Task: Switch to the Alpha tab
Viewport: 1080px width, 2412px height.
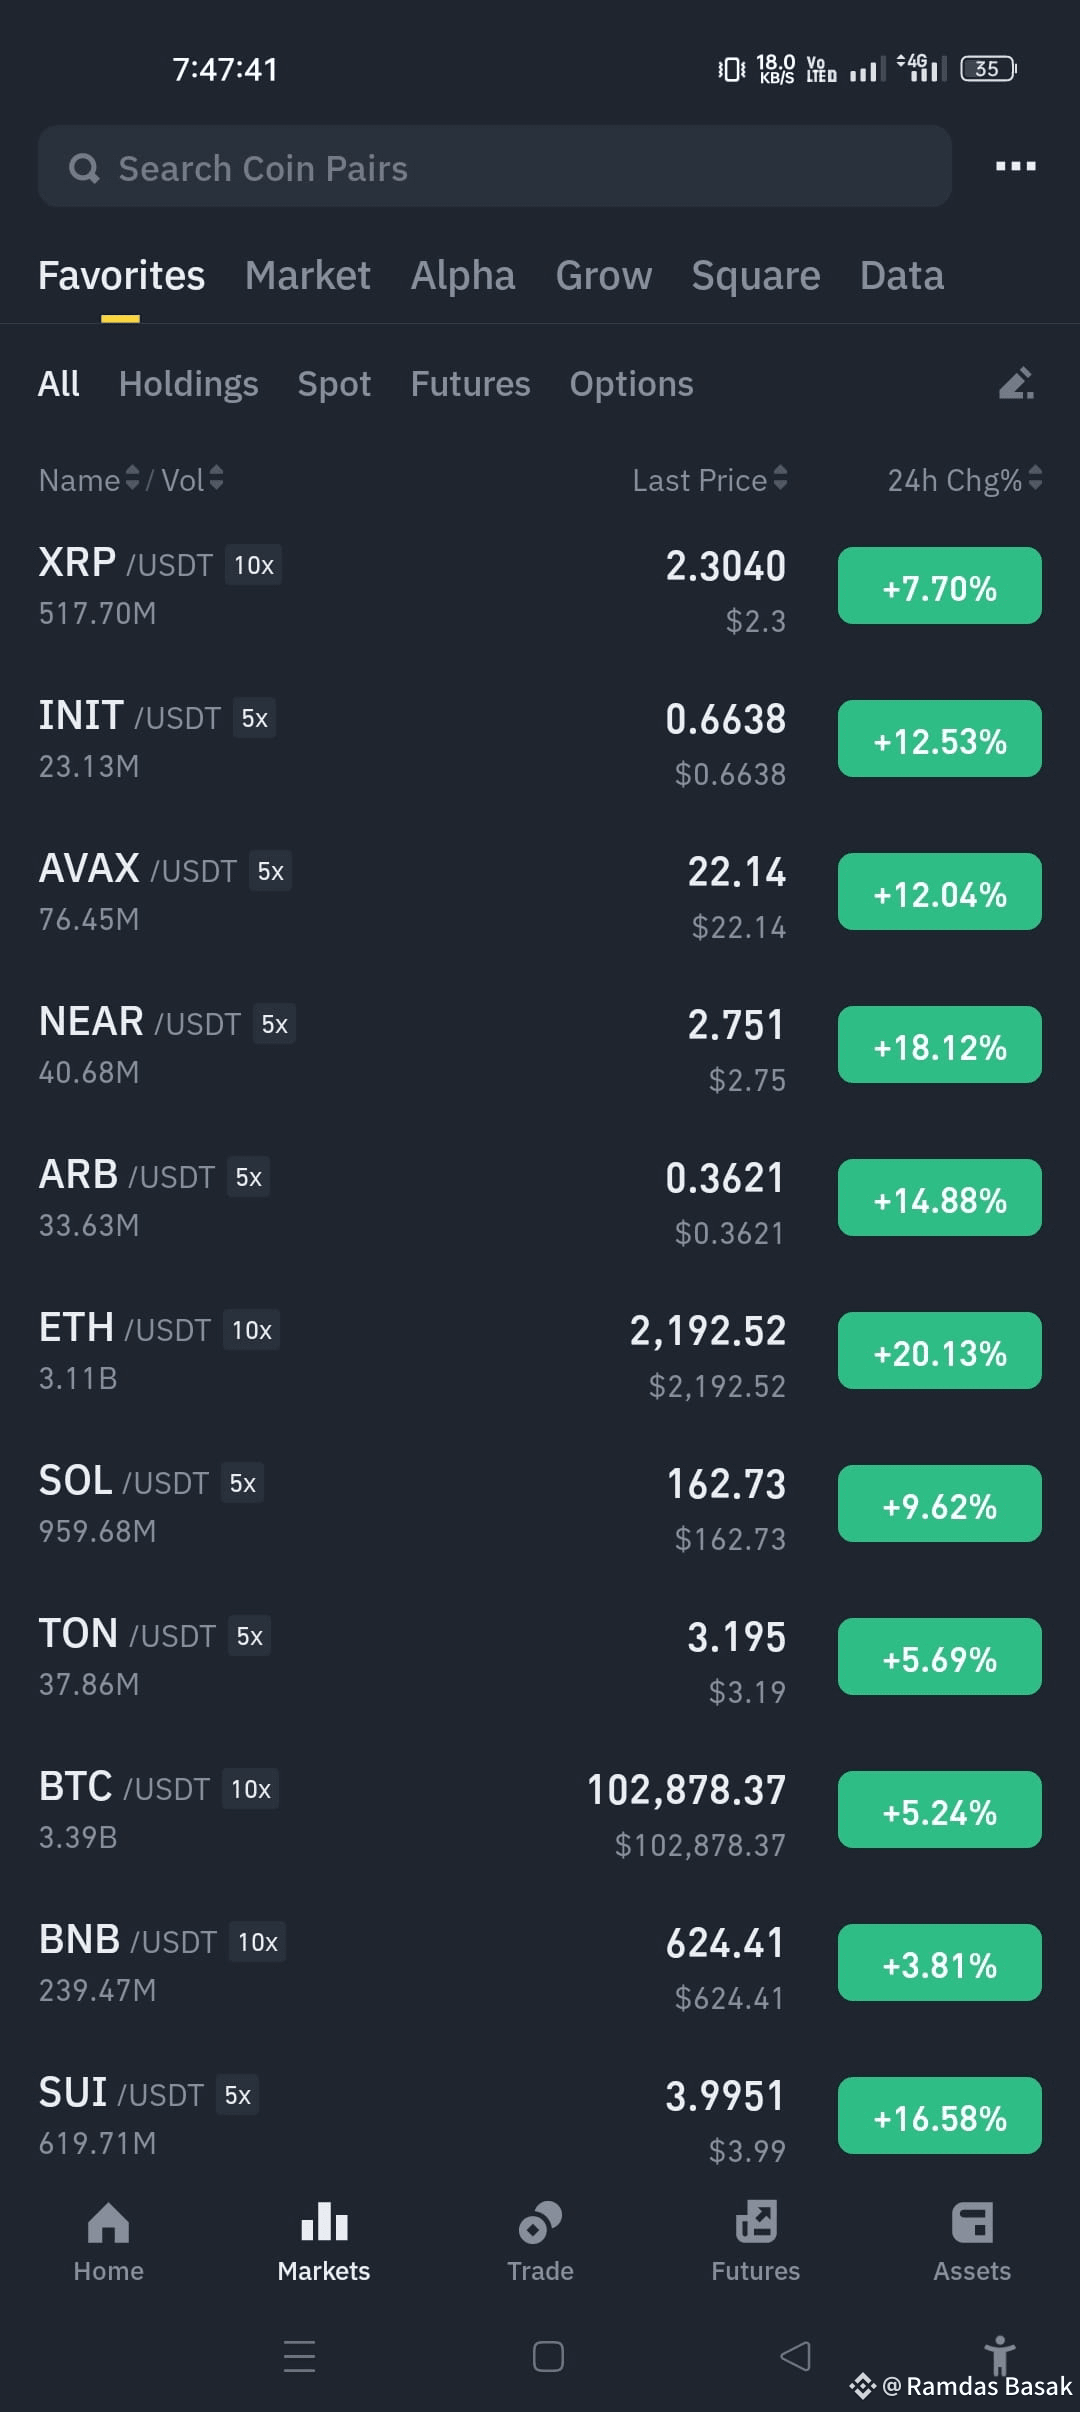Action: [x=463, y=275]
